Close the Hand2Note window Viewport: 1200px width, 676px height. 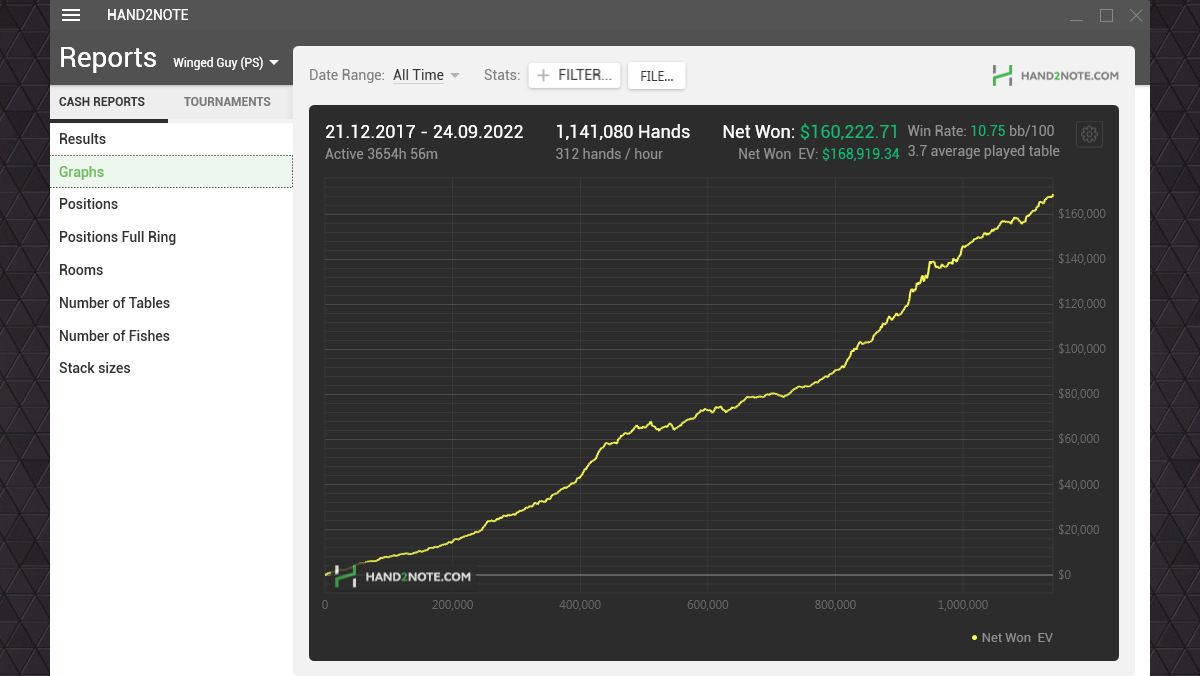[x=1136, y=15]
